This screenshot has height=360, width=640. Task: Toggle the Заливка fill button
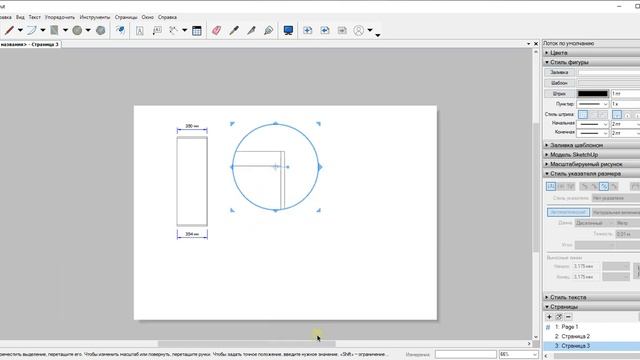tap(559, 72)
